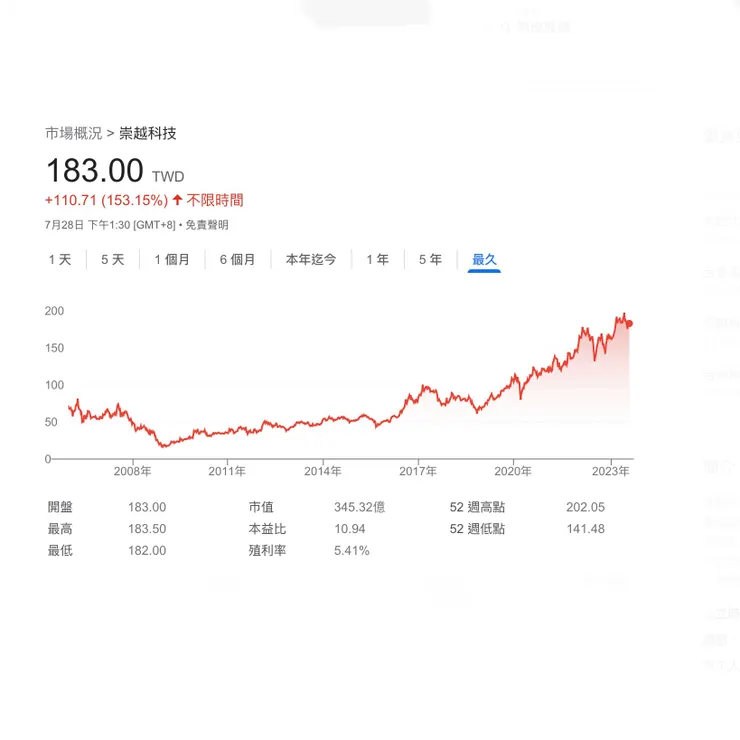Click the 183.00 current price

pyautogui.click(x=95, y=170)
